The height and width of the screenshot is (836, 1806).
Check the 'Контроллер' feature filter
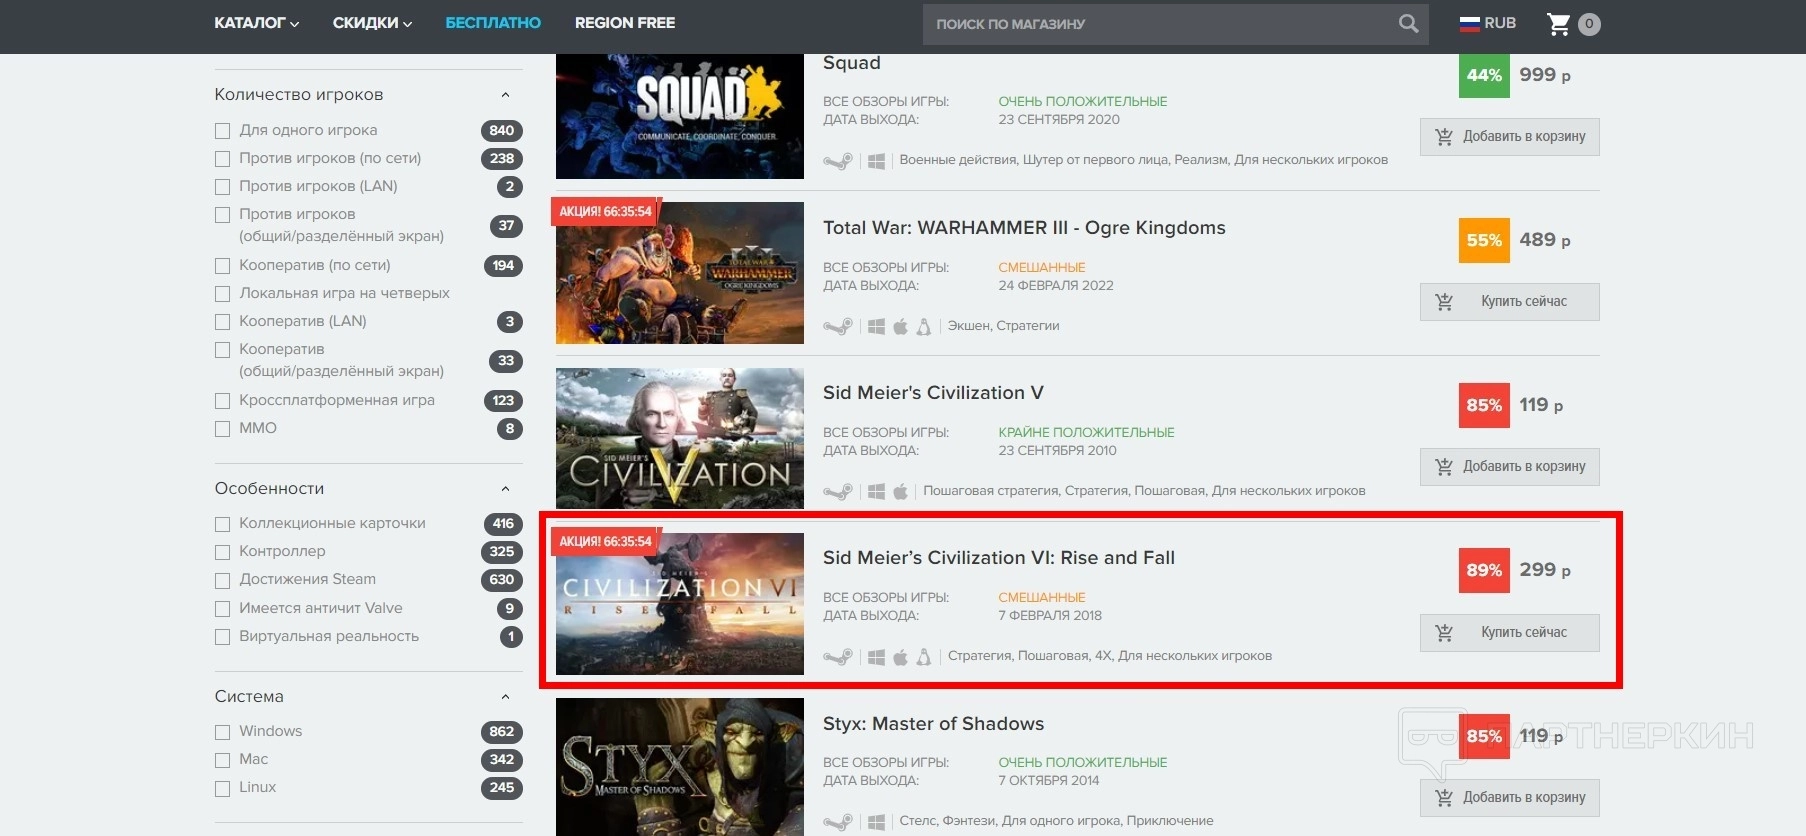pyautogui.click(x=222, y=552)
